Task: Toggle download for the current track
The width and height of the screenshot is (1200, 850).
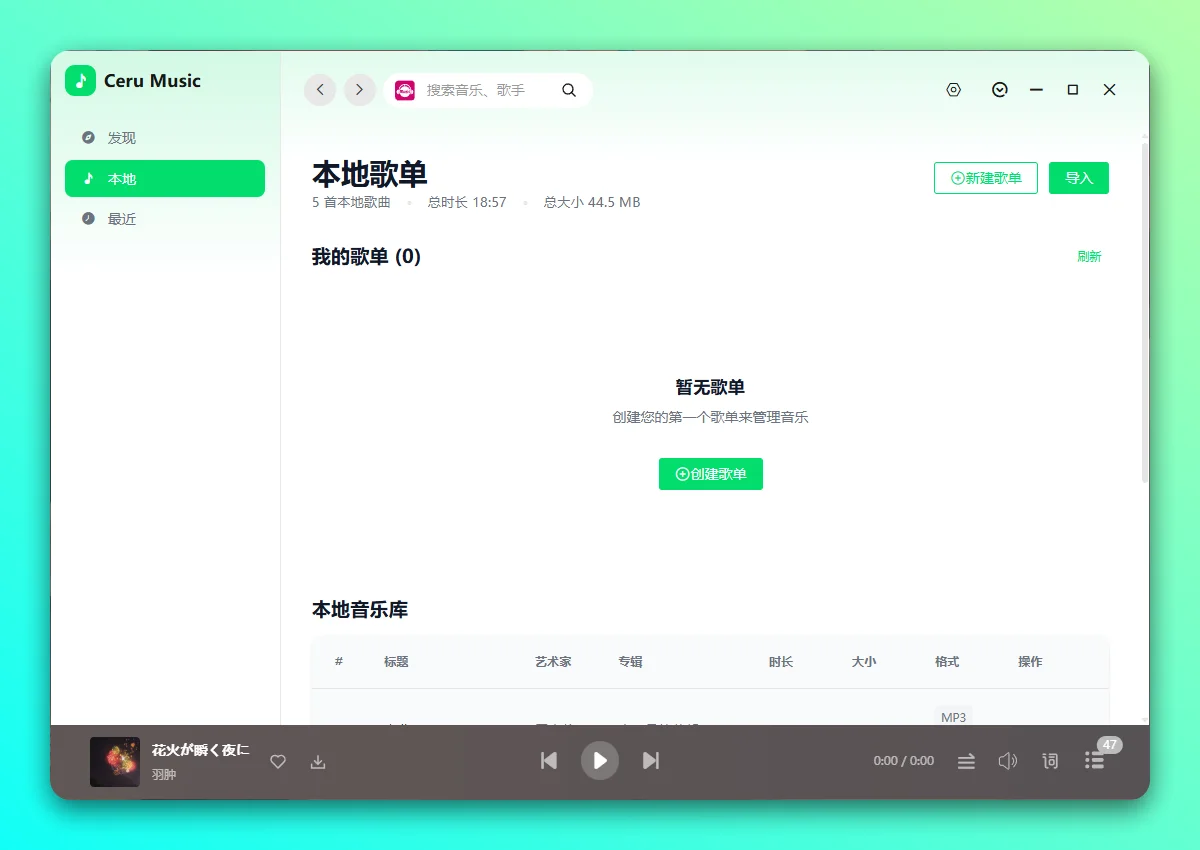Action: pos(318,761)
